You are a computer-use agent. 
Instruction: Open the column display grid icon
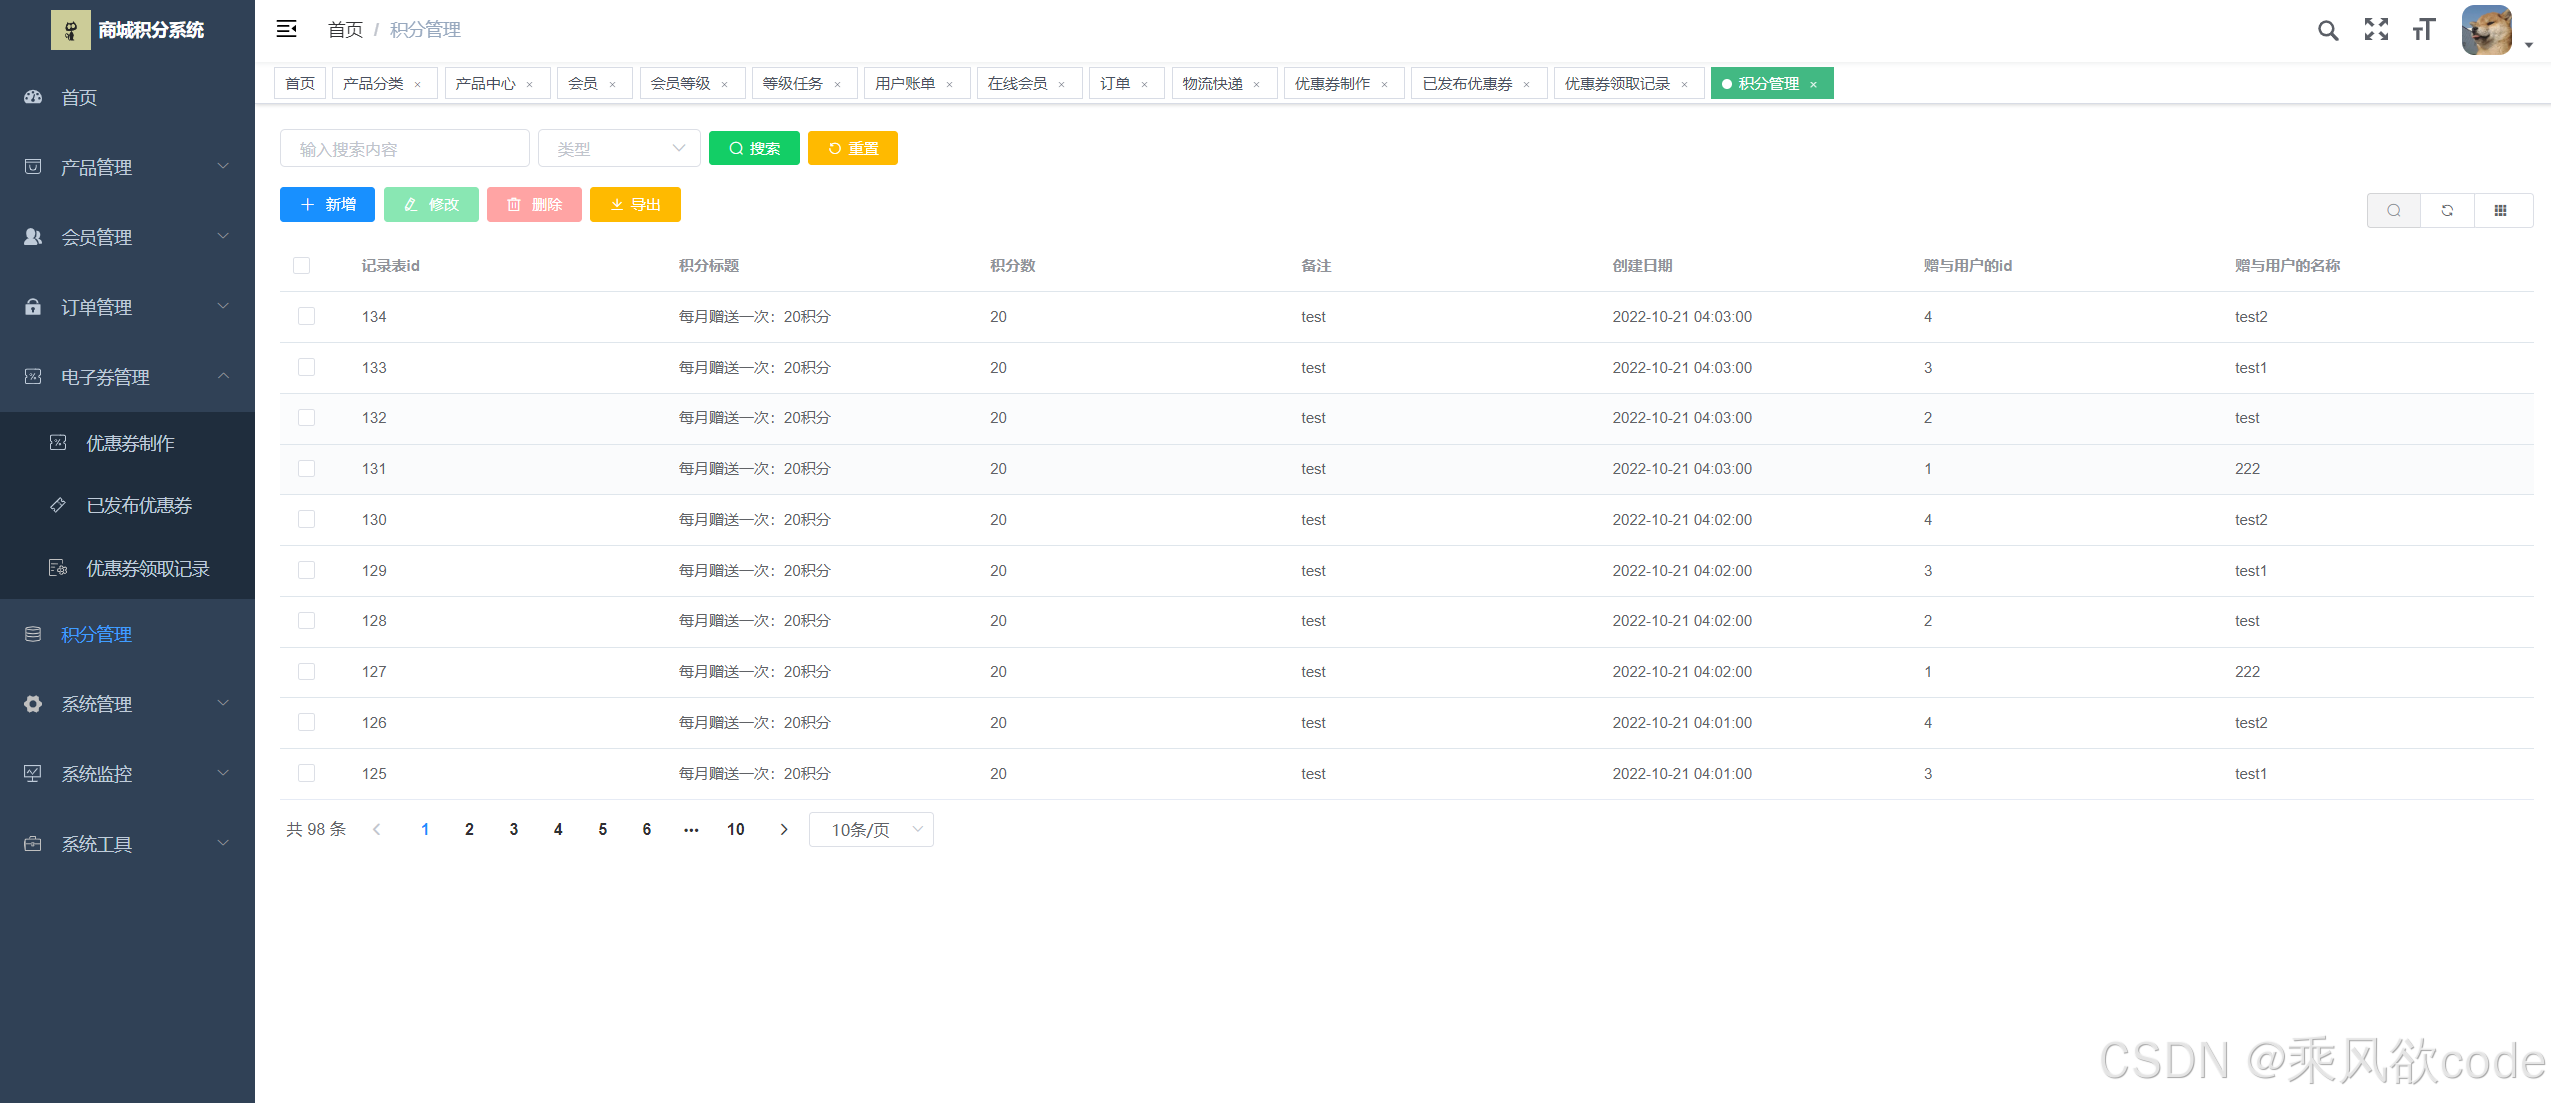[x=2500, y=210]
